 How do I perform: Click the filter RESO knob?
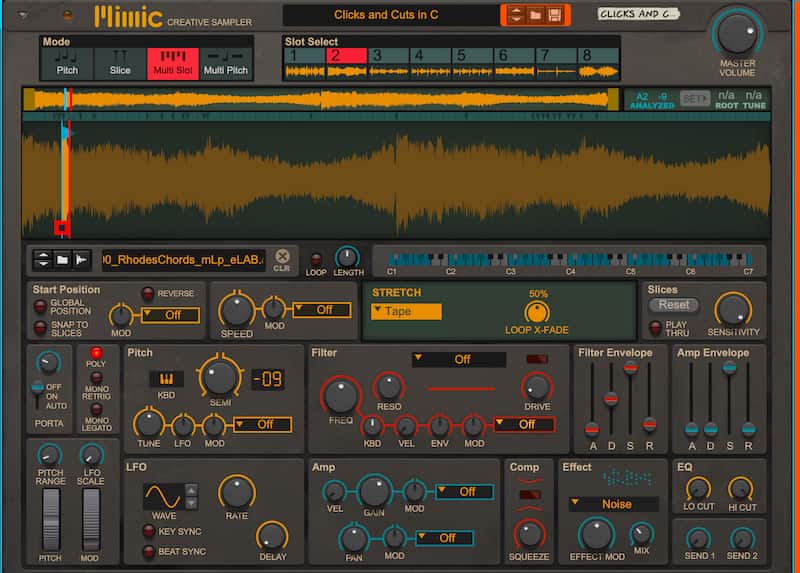point(389,388)
